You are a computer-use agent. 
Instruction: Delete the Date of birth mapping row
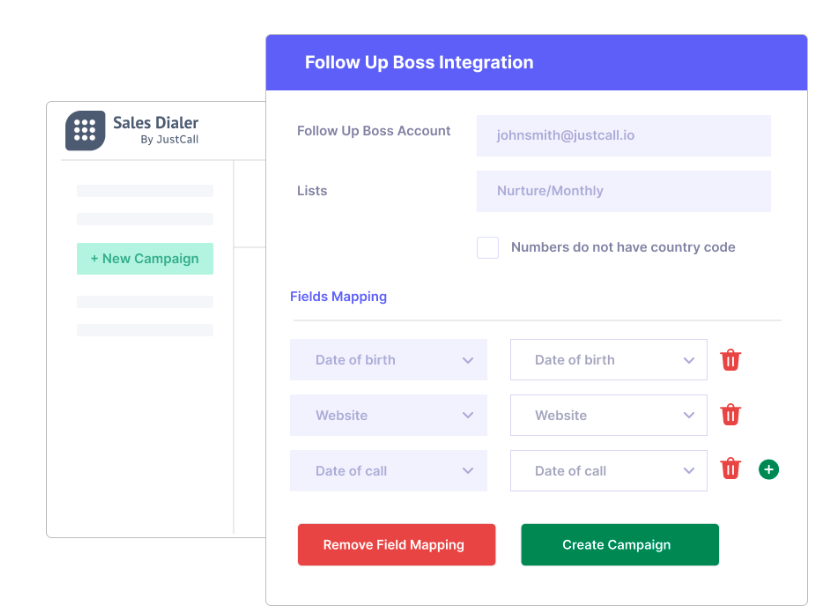pyautogui.click(x=731, y=360)
